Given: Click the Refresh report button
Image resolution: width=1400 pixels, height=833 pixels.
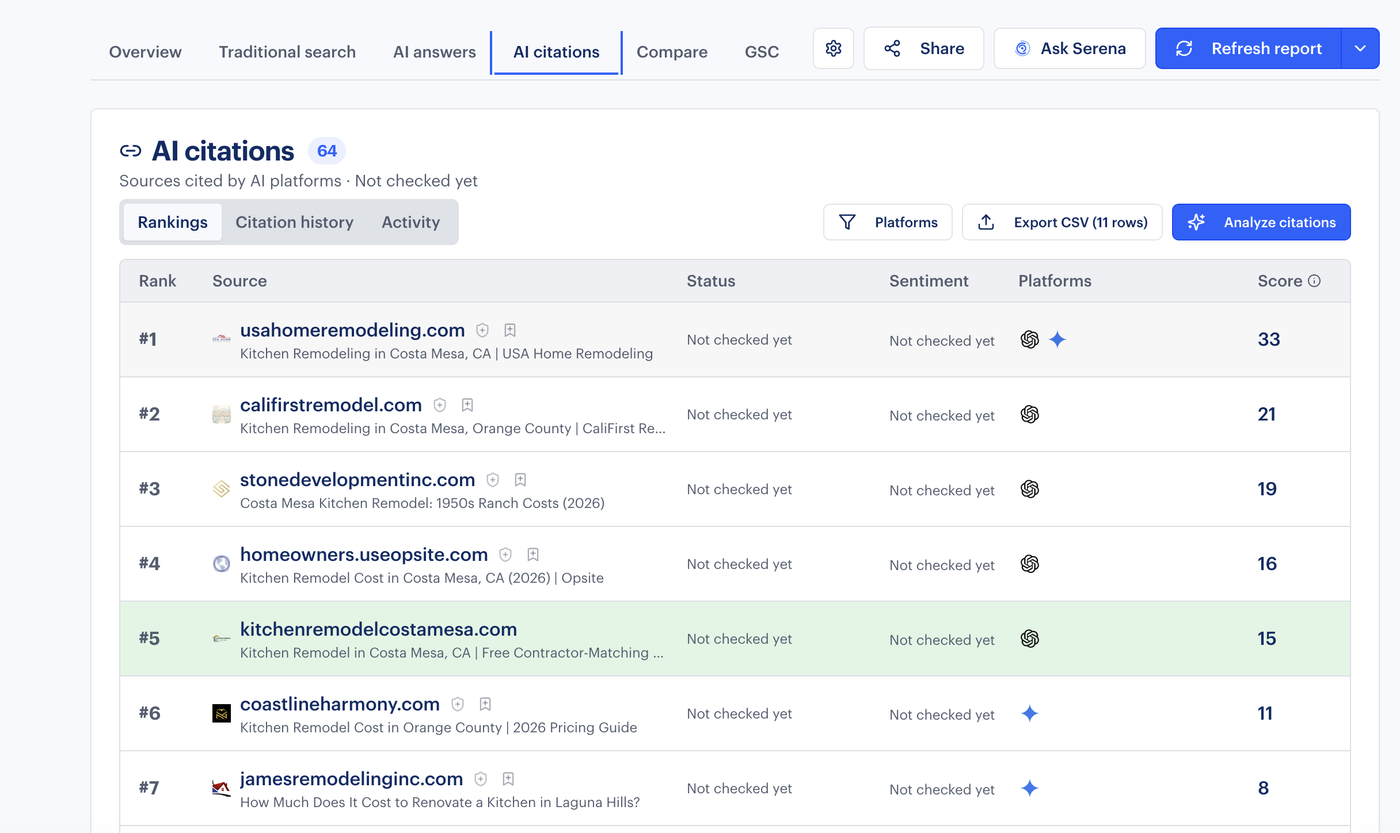Looking at the screenshot, I should (x=1248, y=48).
